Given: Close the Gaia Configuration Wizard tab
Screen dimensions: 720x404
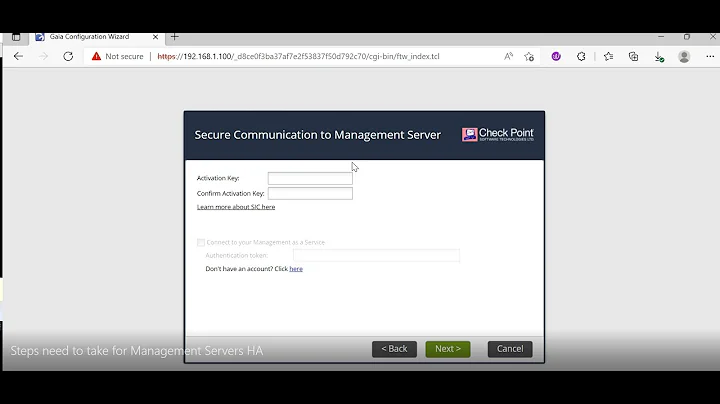Looking at the screenshot, I should pyautogui.click(x=155, y=37).
